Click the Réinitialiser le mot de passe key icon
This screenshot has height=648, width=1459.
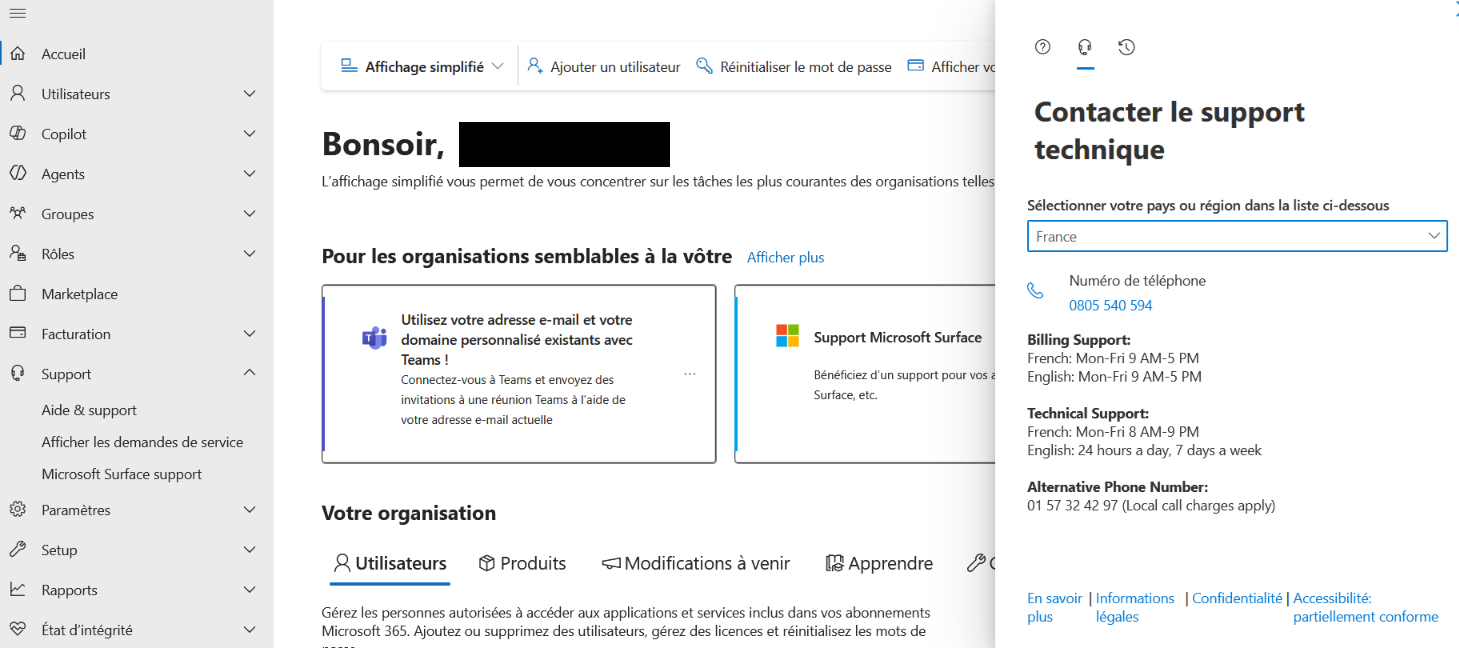click(704, 66)
